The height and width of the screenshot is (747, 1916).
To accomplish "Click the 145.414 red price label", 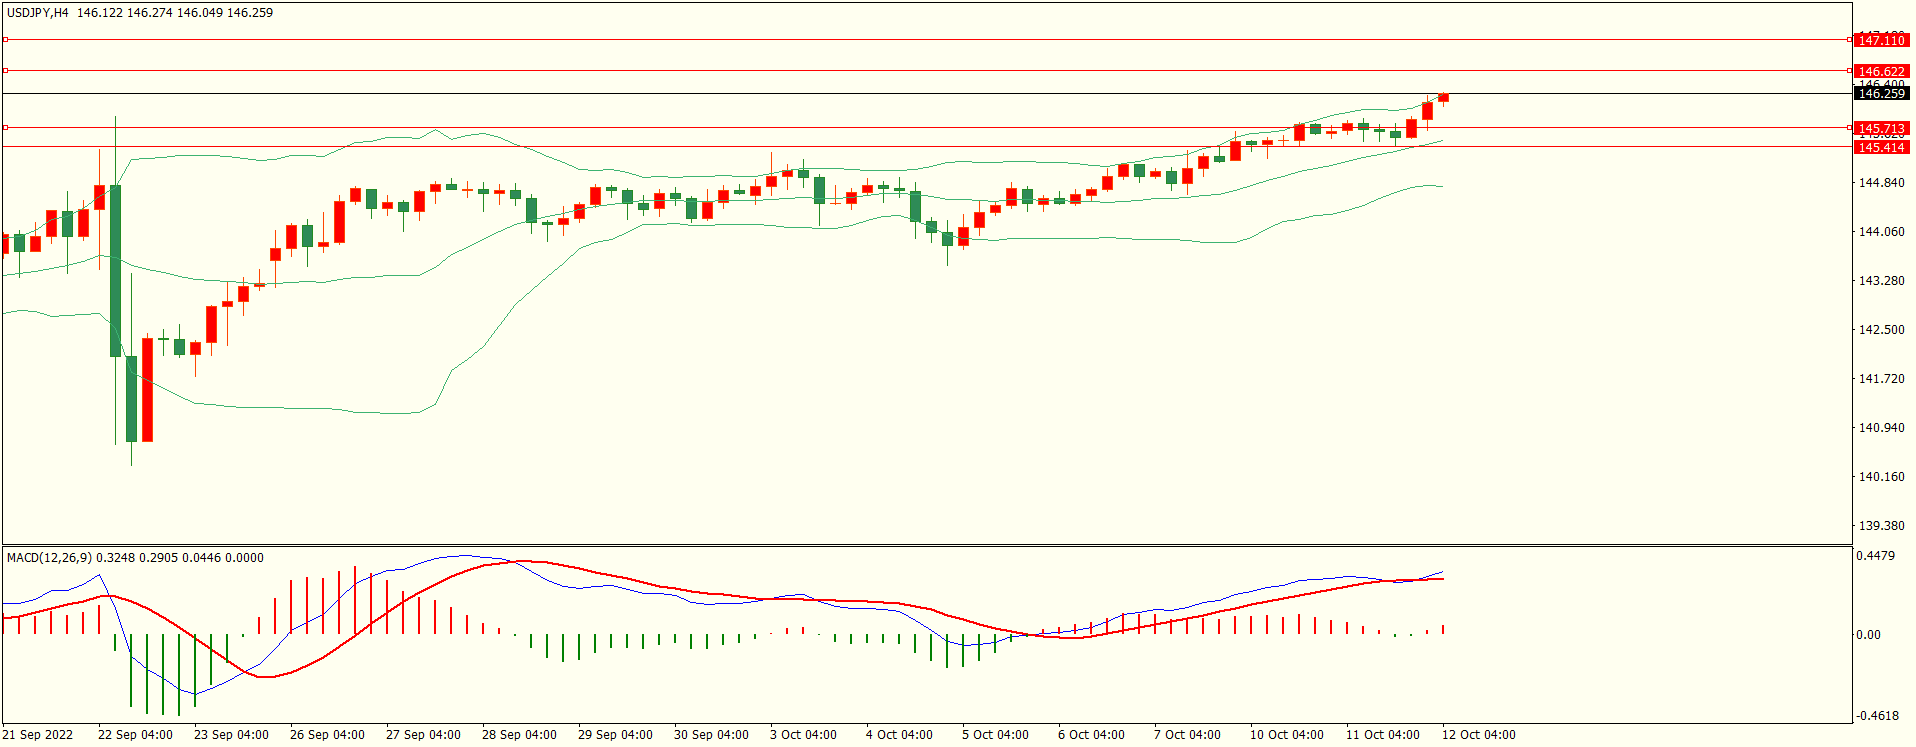I will tap(1880, 147).
